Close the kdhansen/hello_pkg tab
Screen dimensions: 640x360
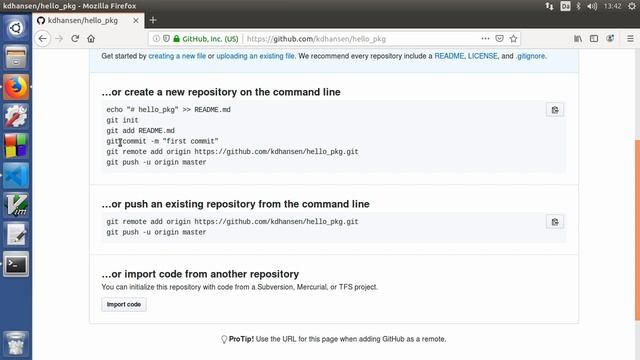point(136,20)
